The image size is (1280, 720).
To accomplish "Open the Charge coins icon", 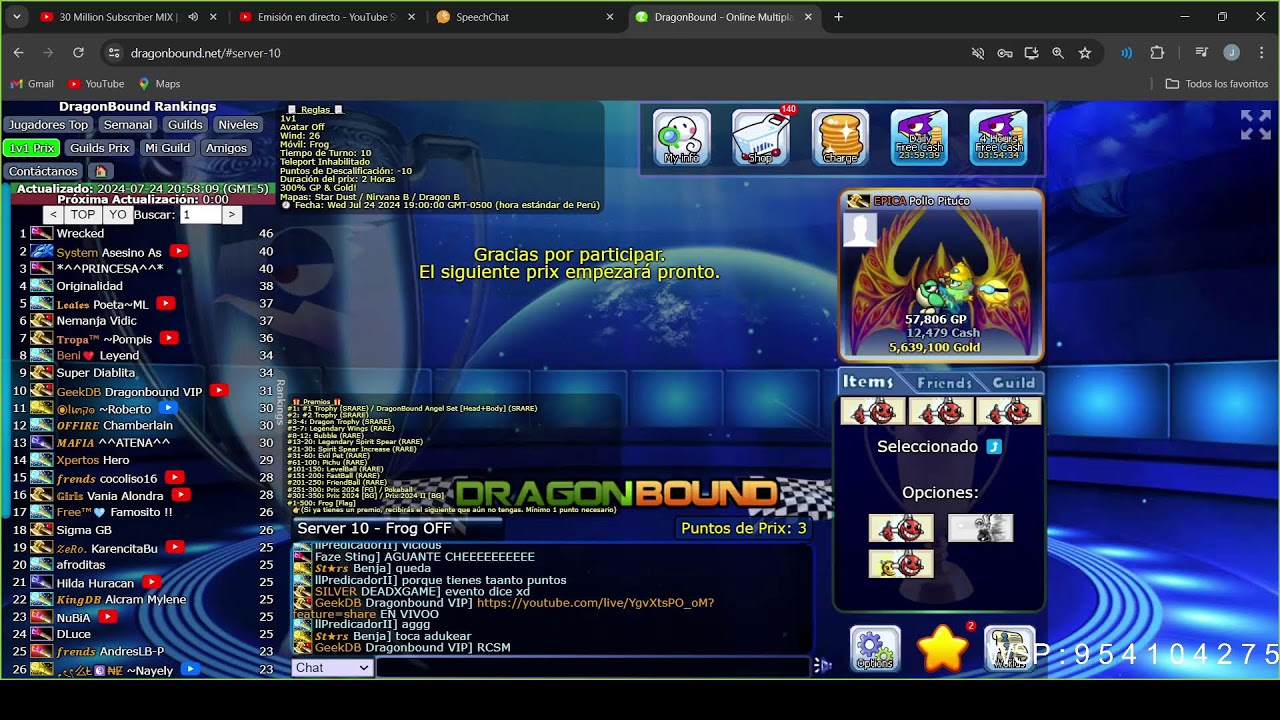I will 840,138.
